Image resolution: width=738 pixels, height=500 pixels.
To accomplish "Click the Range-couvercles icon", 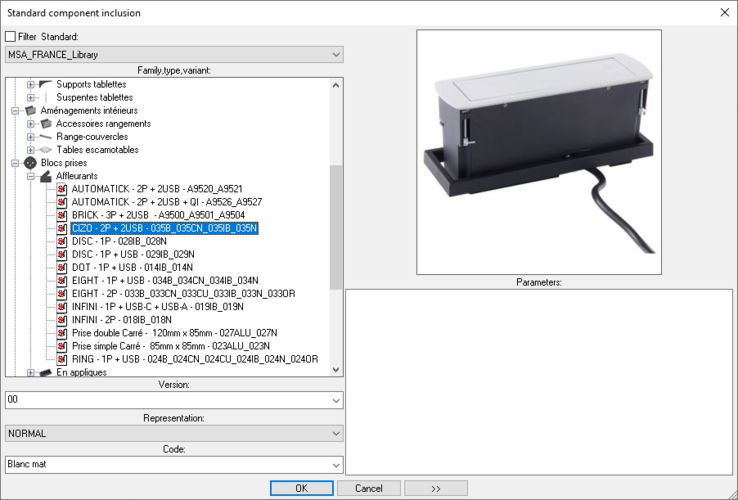I will tap(45, 137).
